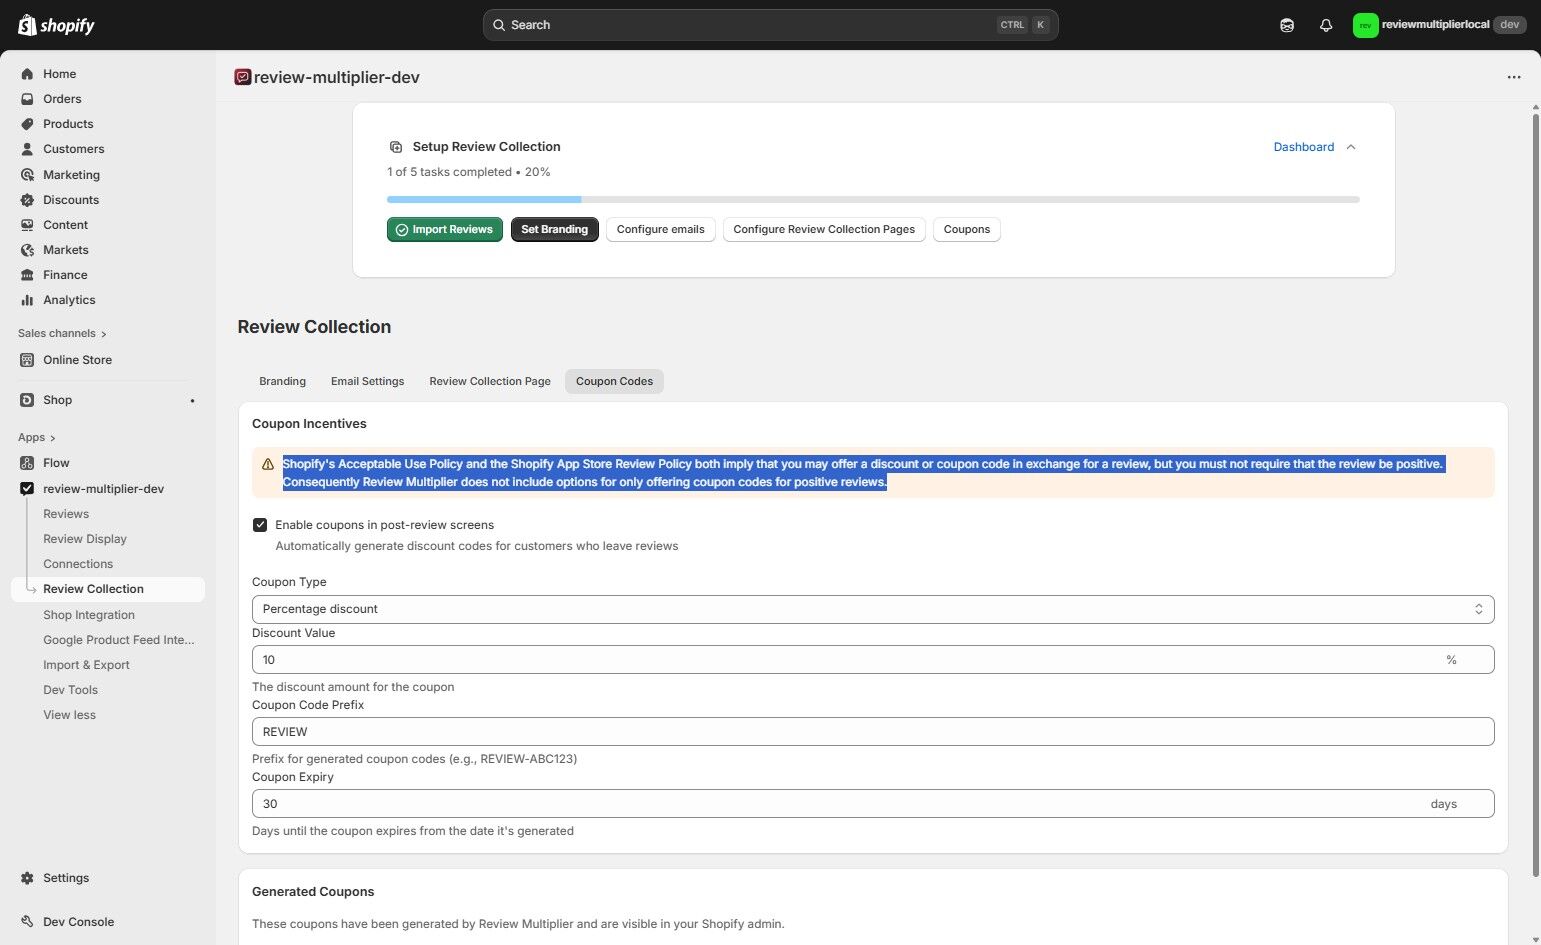Click Import Reviews completed task button
This screenshot has height=945, width=1541.
(x=445, y=229)
